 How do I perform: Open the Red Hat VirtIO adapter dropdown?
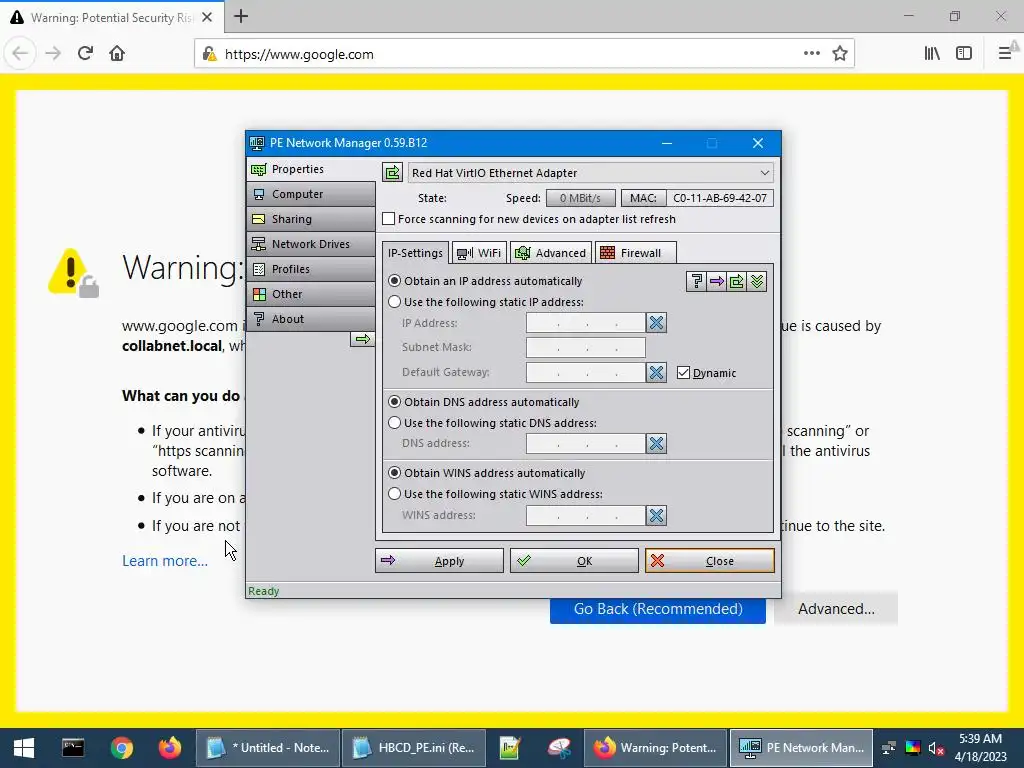click(591, 173)
